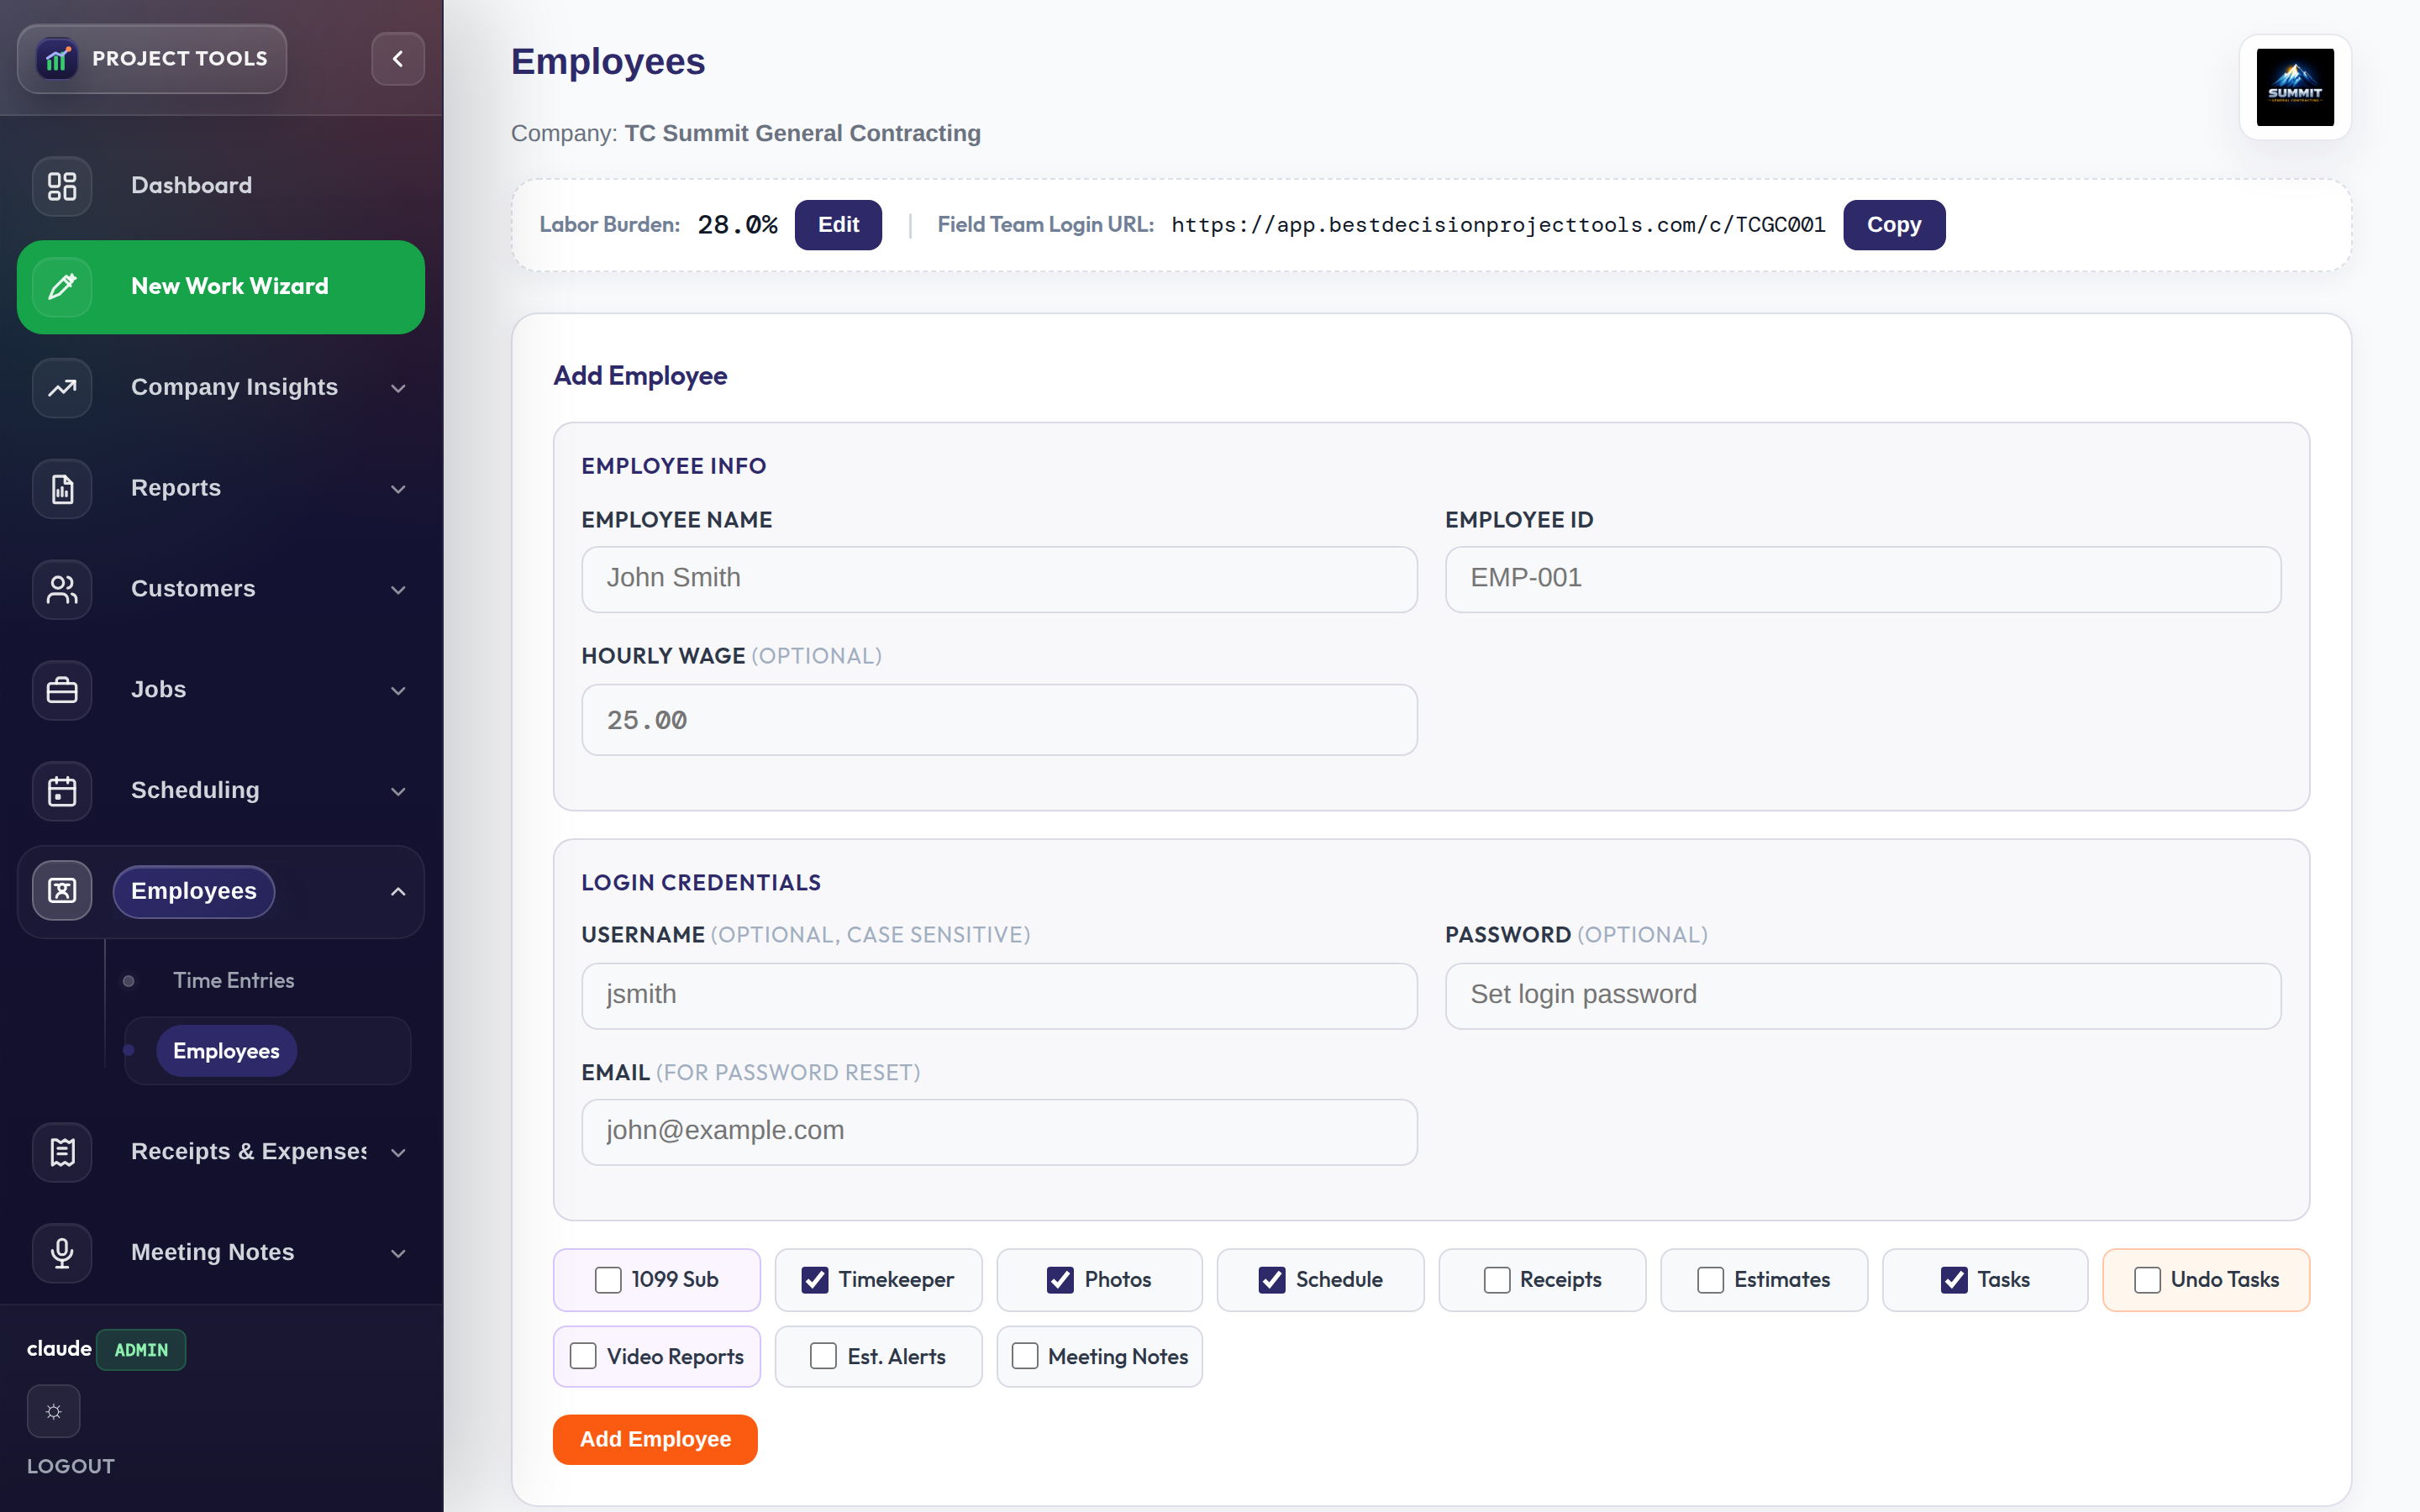Image resolution: width=2420 pixels, height=1512 pixels.
Task: Expand the Scheduling chevron
Action: click(398, 792)
